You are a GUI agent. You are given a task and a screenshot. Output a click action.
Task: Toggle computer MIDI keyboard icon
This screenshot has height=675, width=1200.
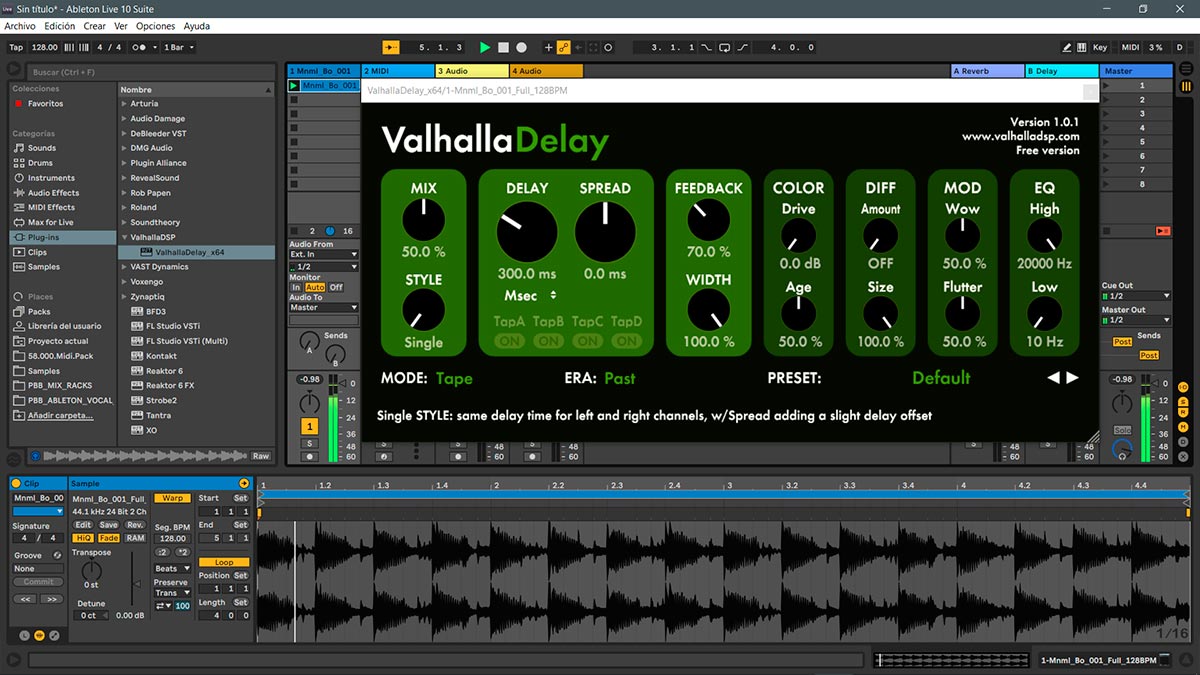[1083, 47]
